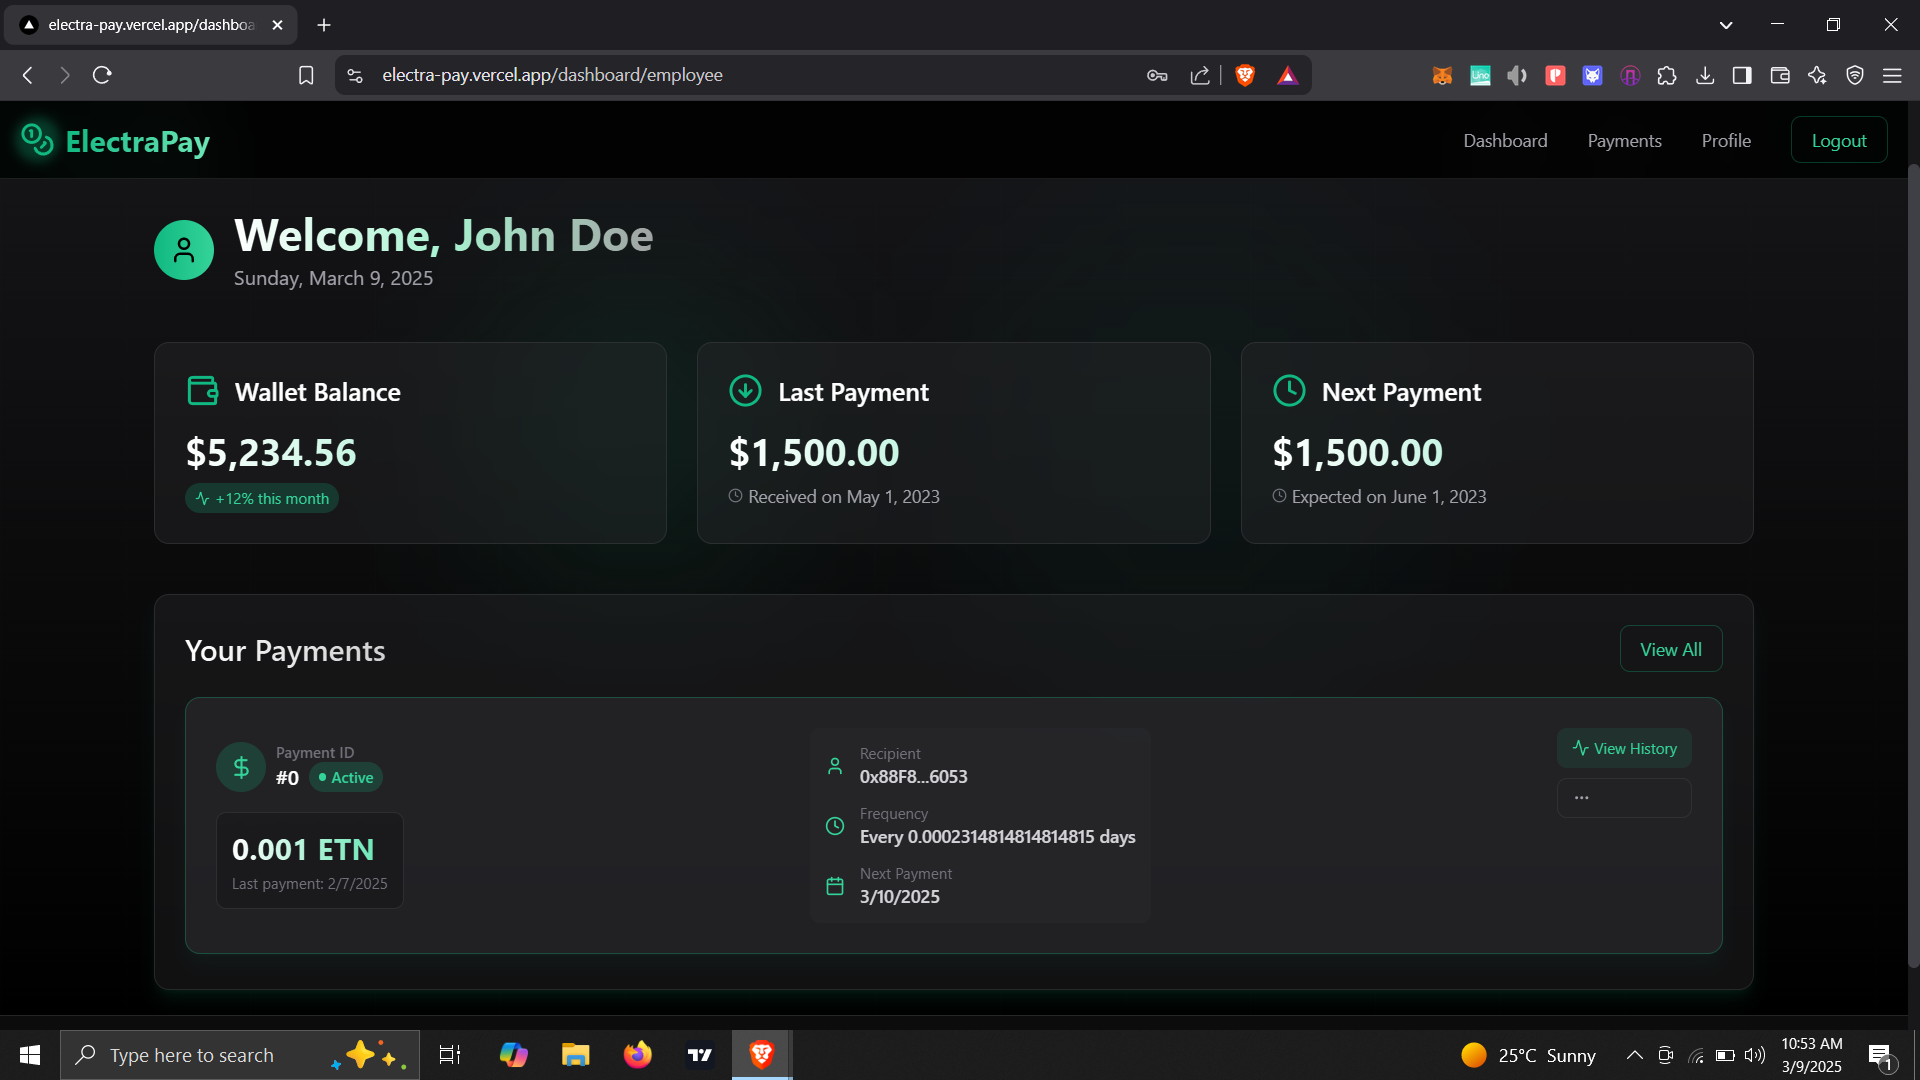This screenshot has height=1080, width=1920.
Task: Click the user avatar icon beside Welcome
Action: pyautogui.click(x=184, y=250)
